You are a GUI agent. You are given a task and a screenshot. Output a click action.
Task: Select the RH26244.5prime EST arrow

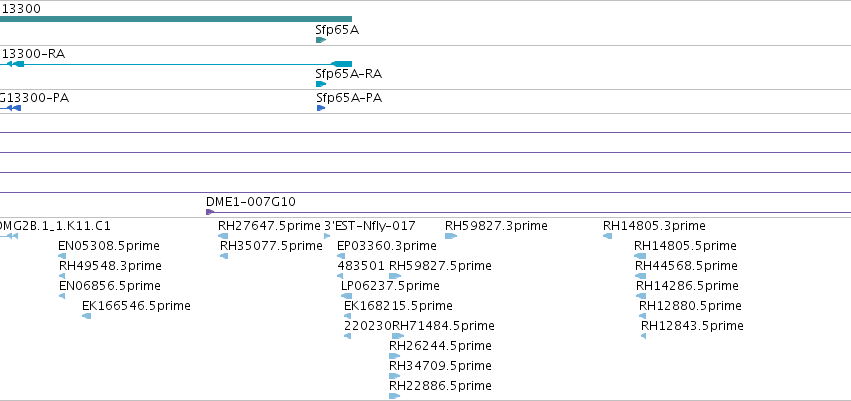click(395, 356)
